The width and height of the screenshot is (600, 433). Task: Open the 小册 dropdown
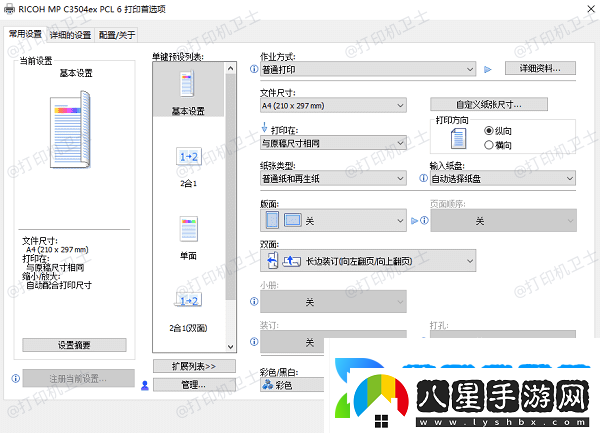(x=333, y=302)
